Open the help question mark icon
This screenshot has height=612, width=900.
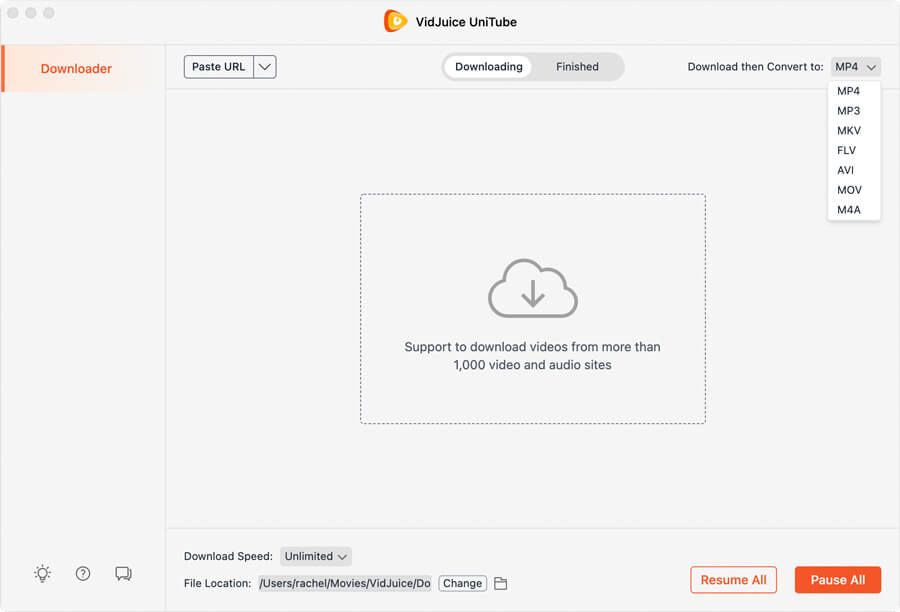tap(83, 574)
